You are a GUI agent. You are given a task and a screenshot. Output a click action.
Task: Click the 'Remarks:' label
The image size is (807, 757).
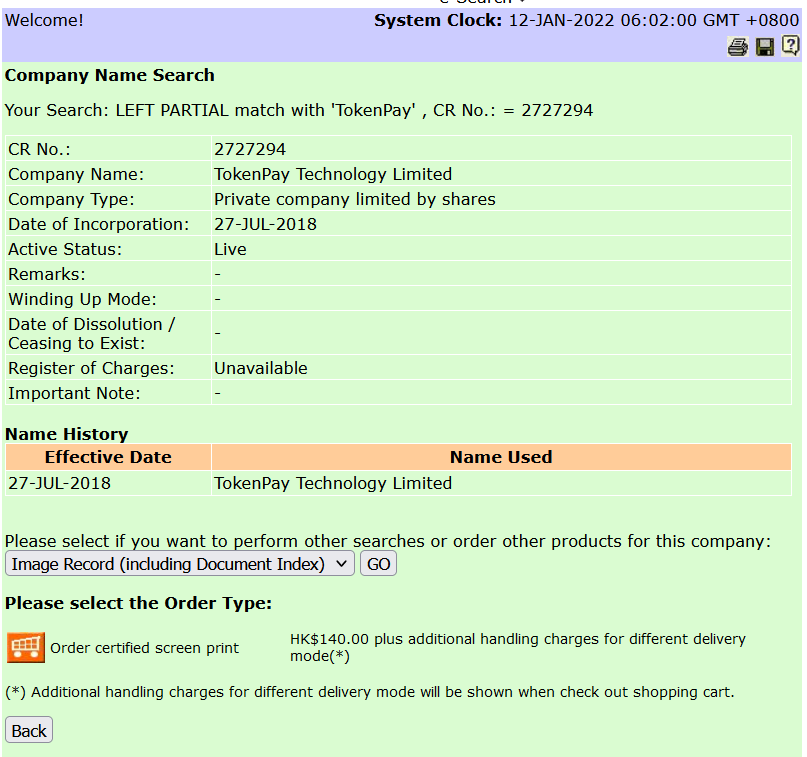click(x=47, y=274)
